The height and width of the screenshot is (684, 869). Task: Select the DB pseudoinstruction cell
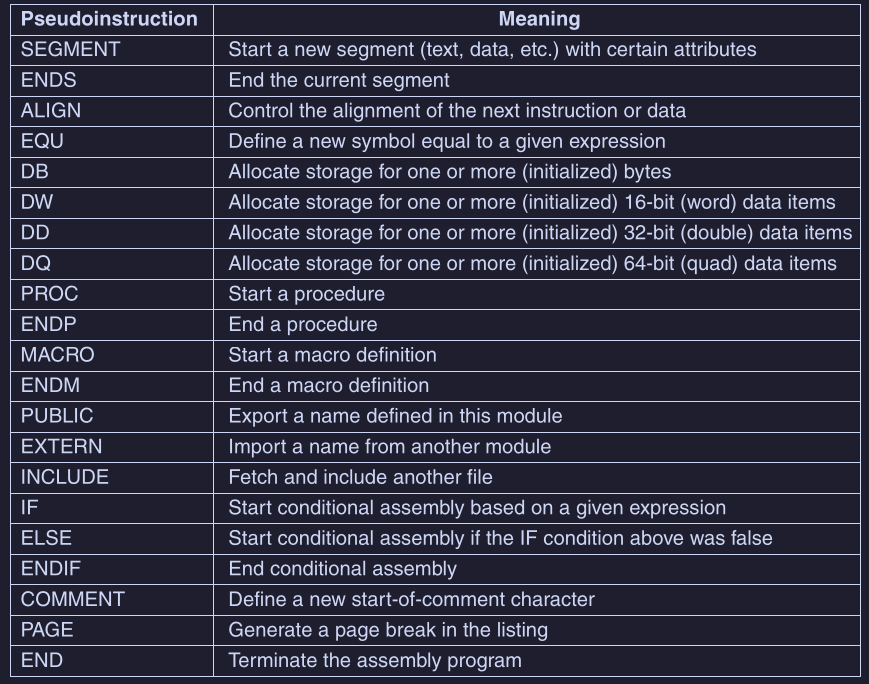35,172
